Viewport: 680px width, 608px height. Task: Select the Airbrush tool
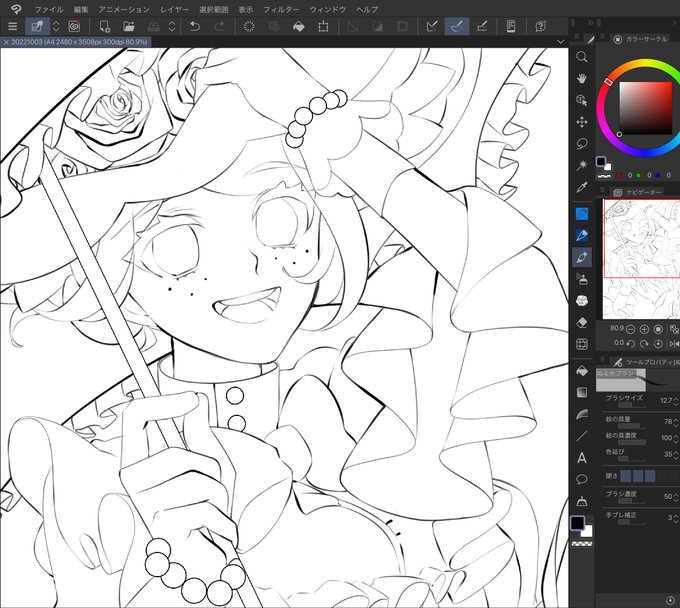coord(582,279)
